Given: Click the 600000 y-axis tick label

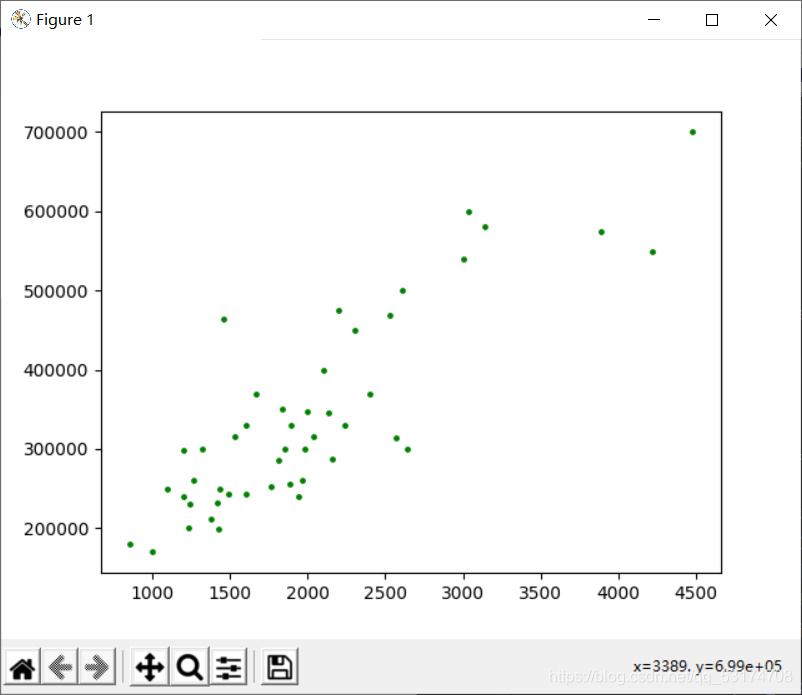Looking at the screenshot, I should [x=56, y=212].
